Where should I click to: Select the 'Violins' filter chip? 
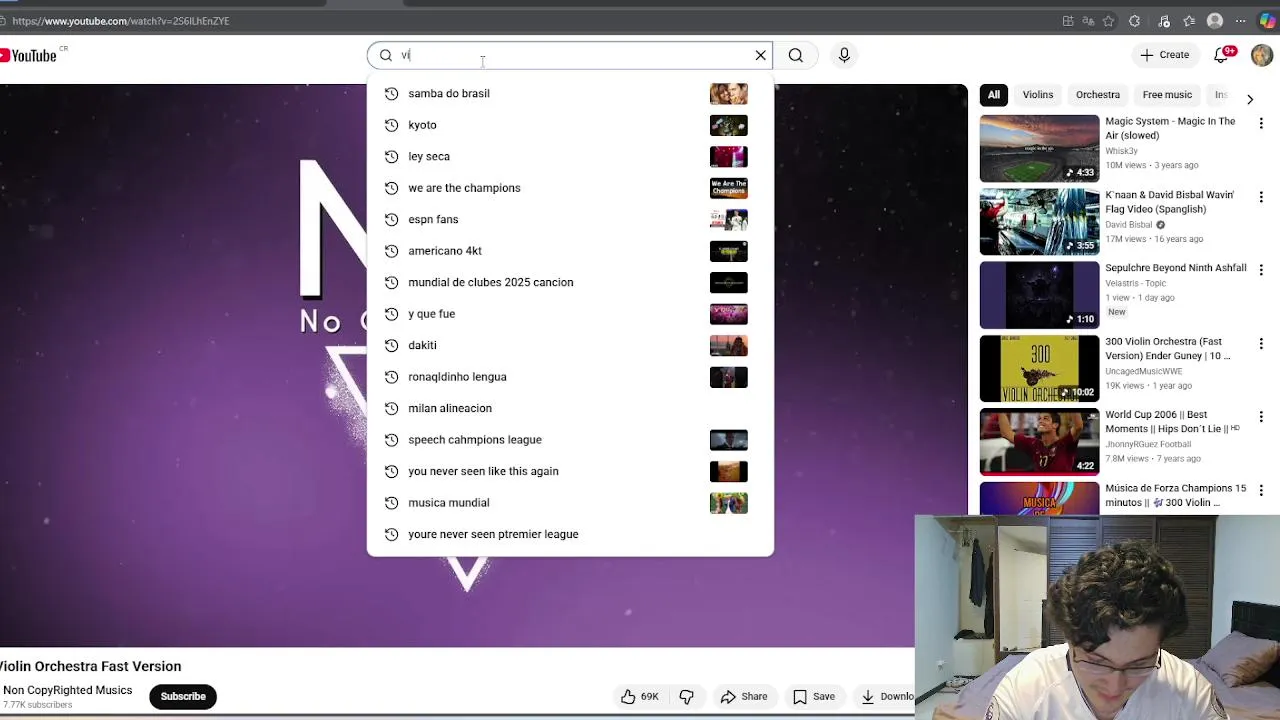pos(1038,95)
